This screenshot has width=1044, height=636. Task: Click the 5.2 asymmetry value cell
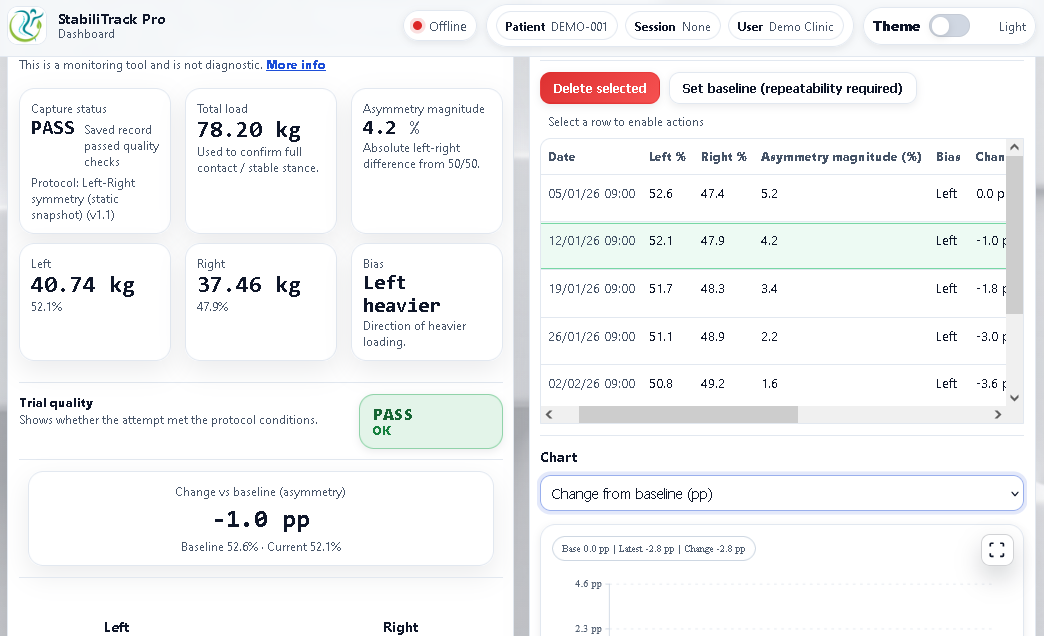[769, 194]
